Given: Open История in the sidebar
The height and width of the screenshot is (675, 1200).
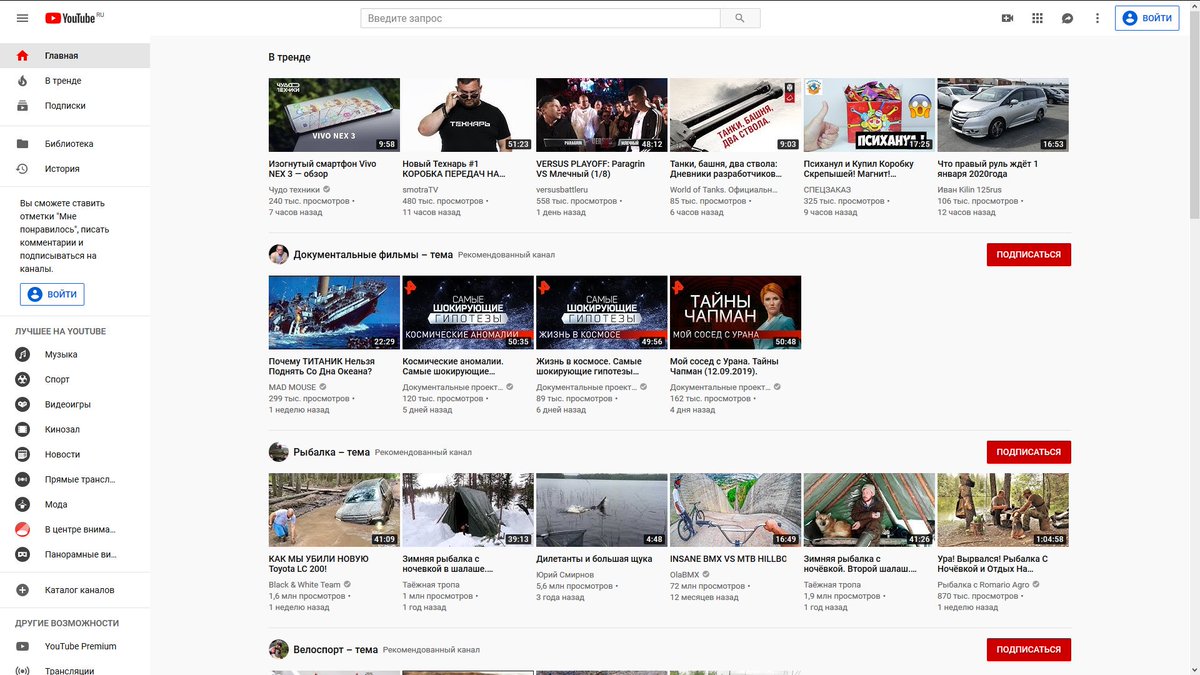Looking at the screenshot, I should [x=75, y=169].
